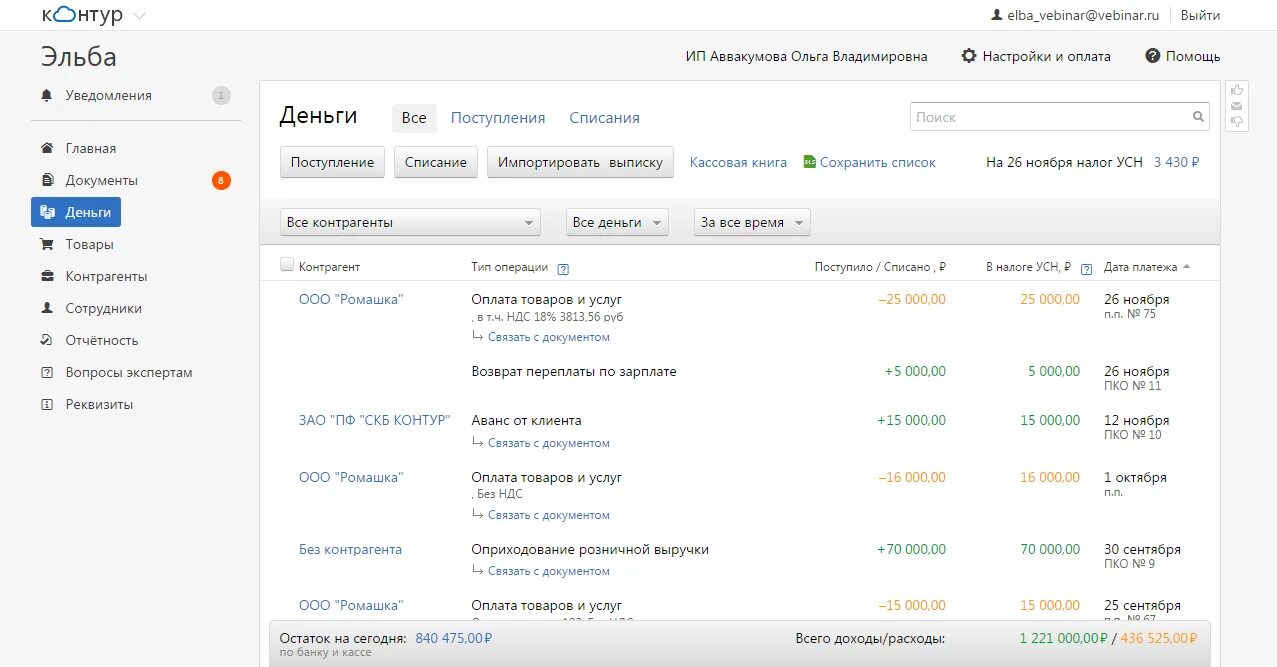
Task: Click the envelope feedback icon
Action: 1236,105
